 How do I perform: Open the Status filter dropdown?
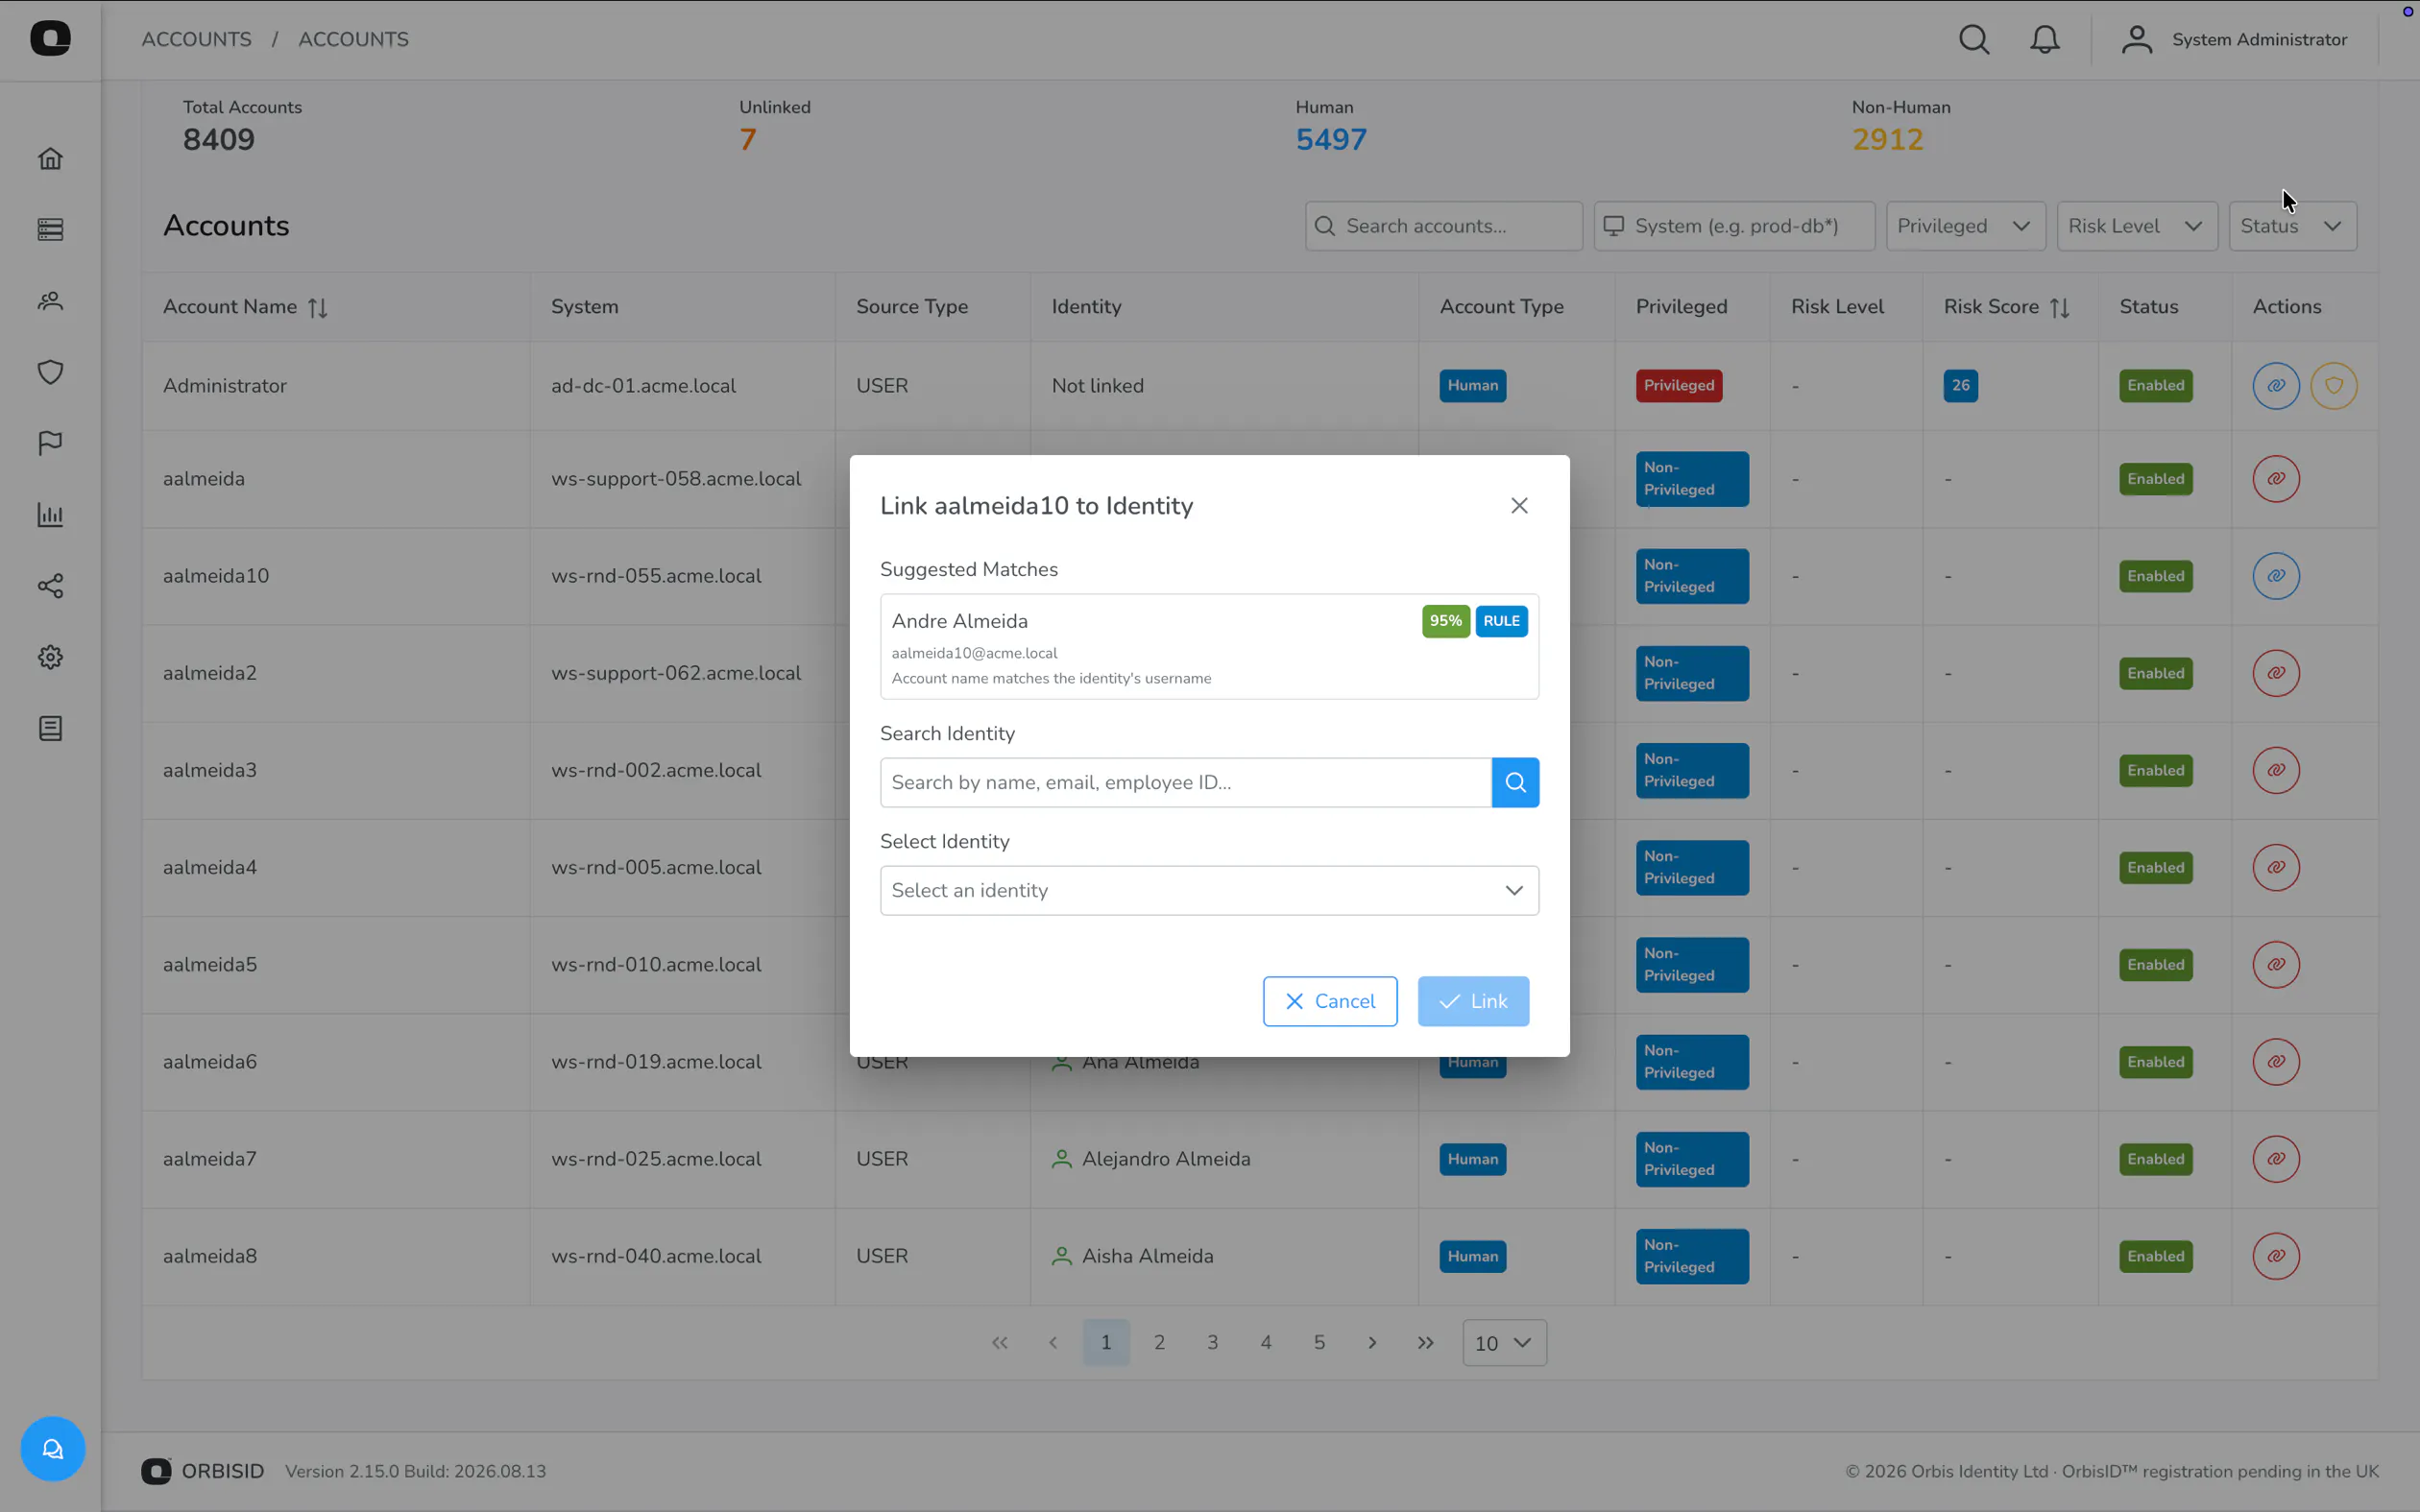(2292, 226)
